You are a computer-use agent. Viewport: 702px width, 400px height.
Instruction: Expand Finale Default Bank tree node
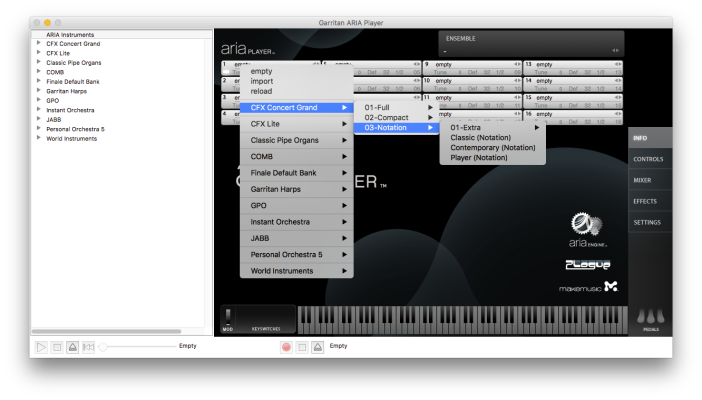39,81
